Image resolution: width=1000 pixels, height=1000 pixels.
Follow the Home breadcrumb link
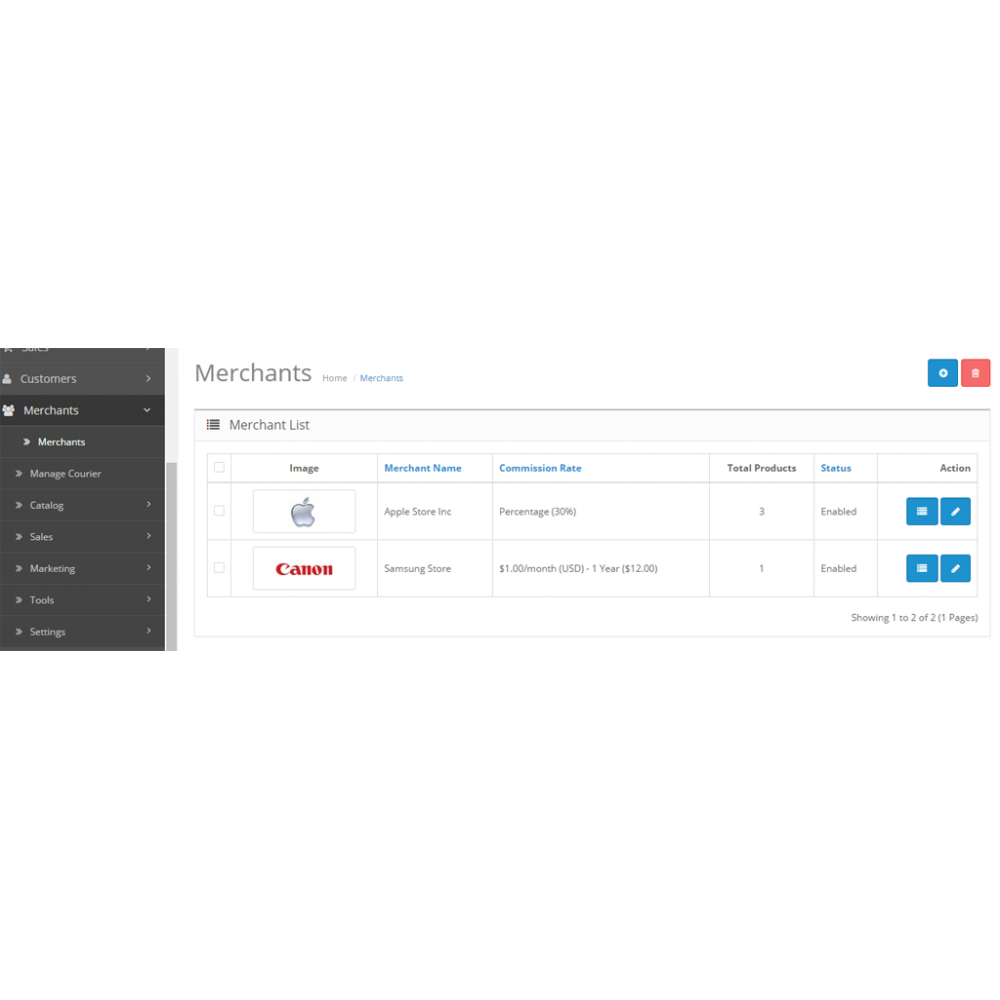(x=334, y=378)
